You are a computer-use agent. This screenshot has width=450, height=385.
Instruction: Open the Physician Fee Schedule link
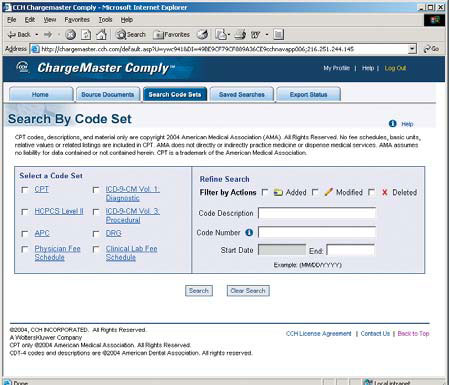tap(57, 253)
